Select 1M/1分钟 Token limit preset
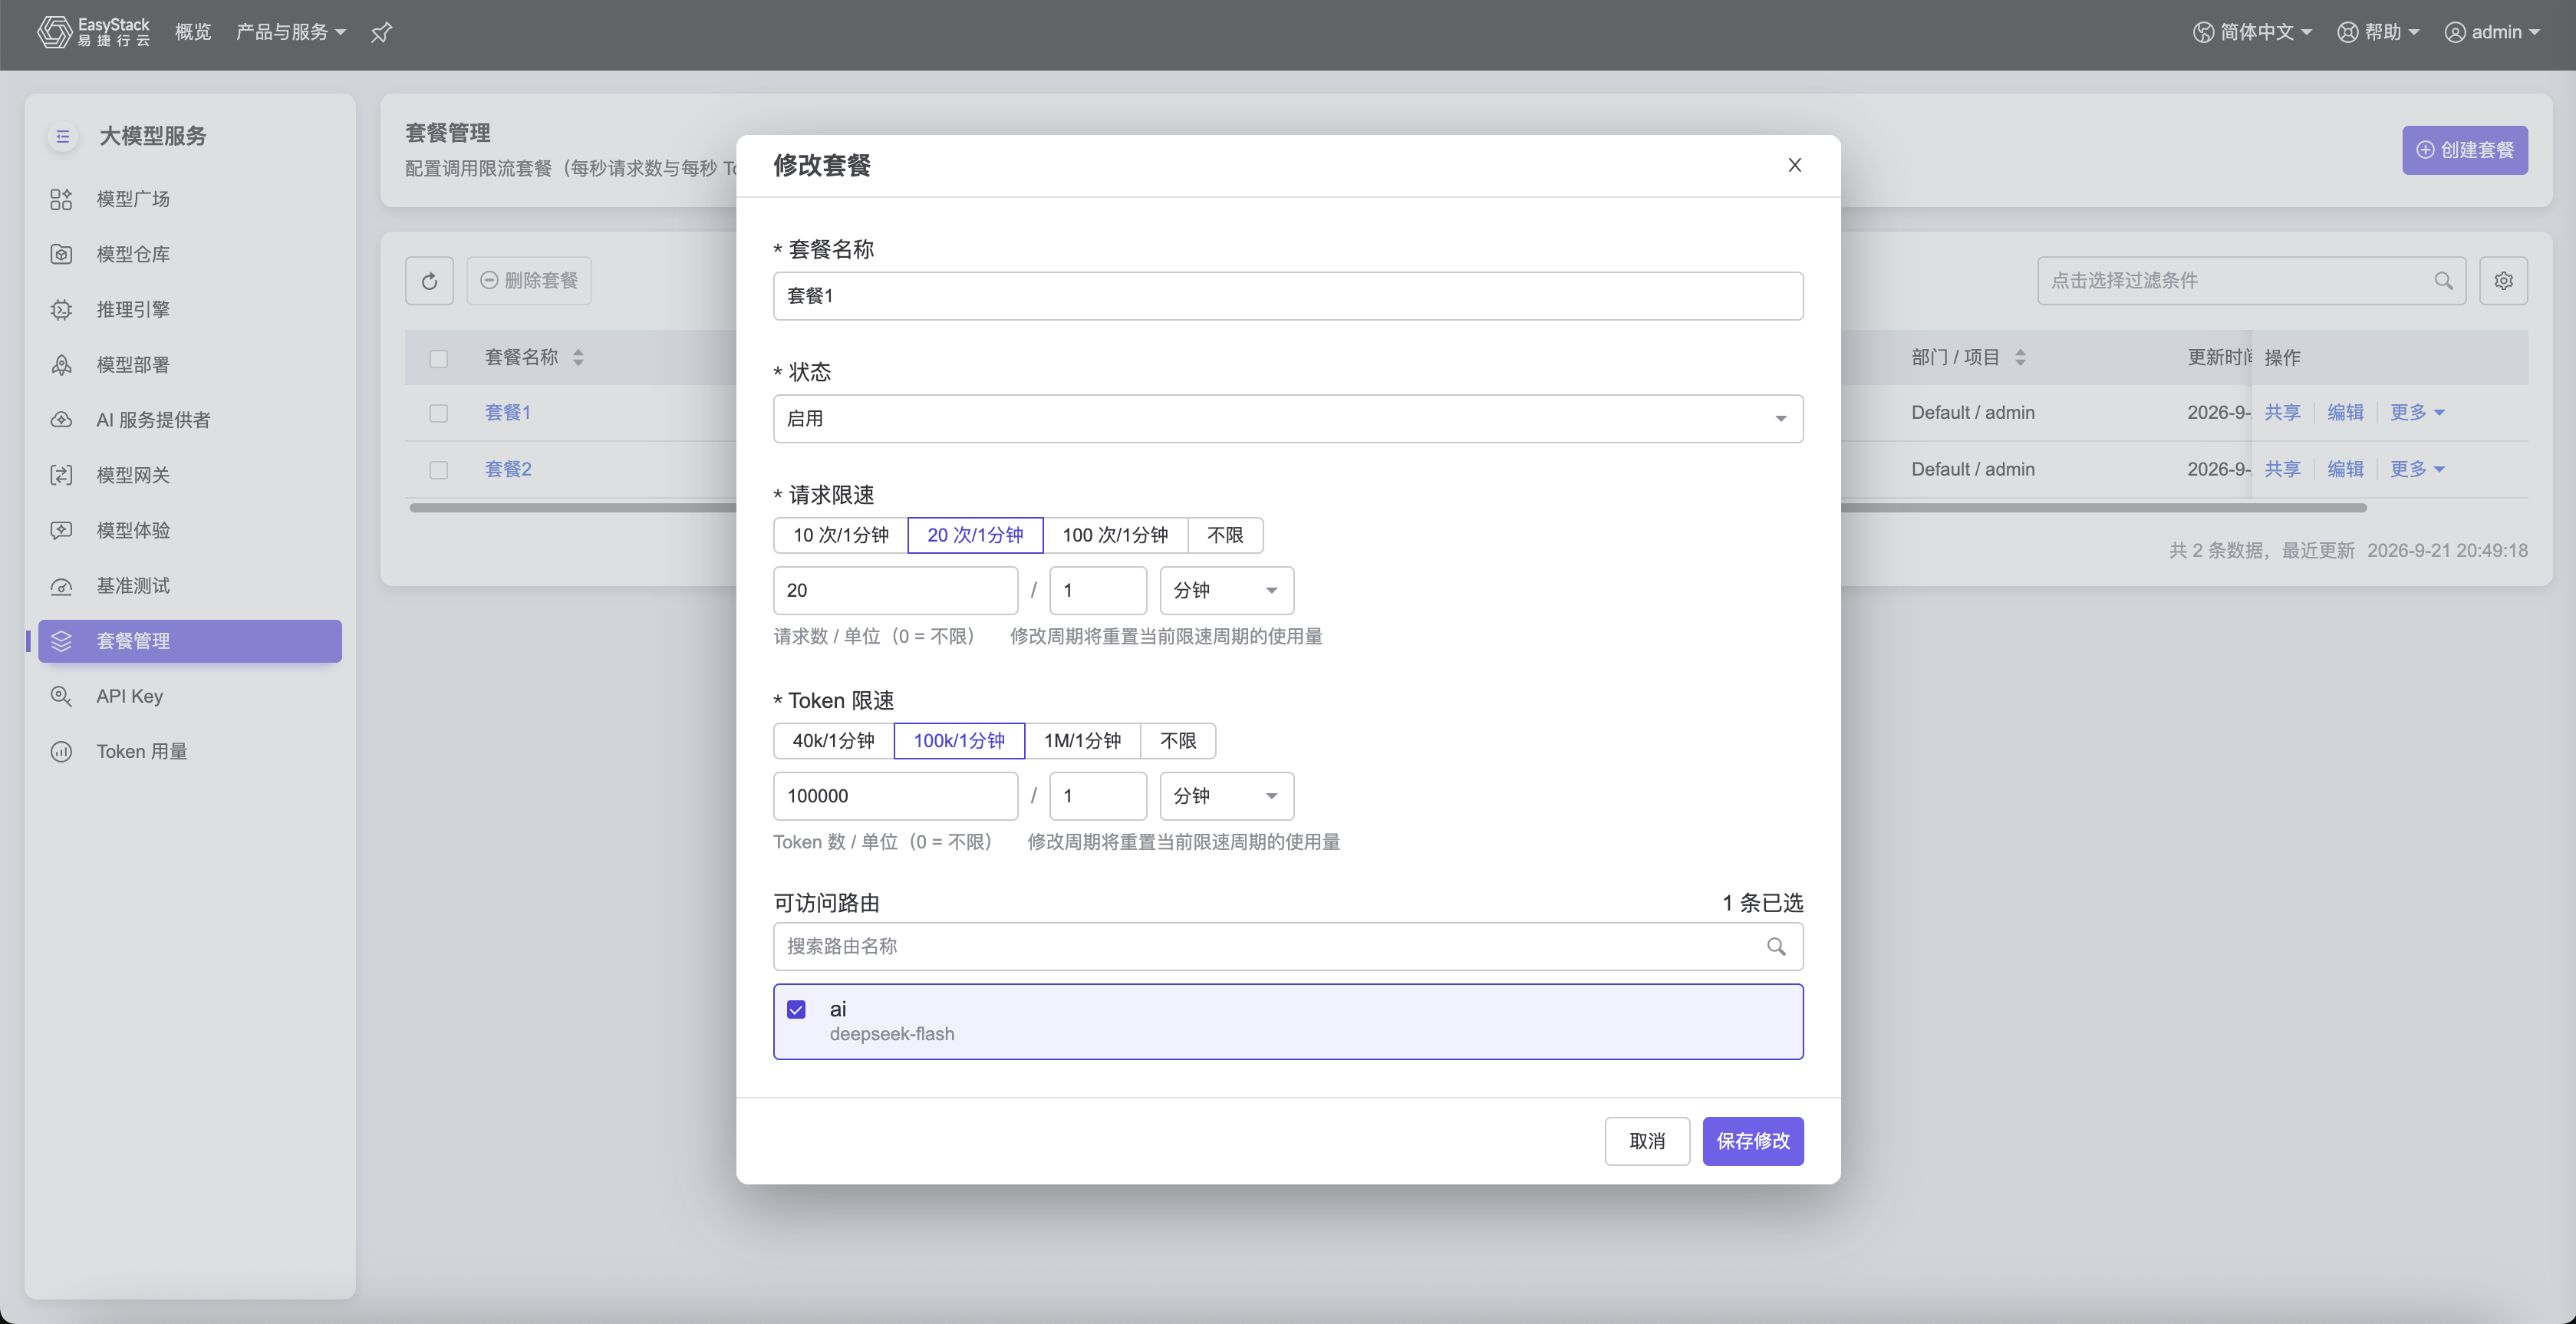 1082,741
